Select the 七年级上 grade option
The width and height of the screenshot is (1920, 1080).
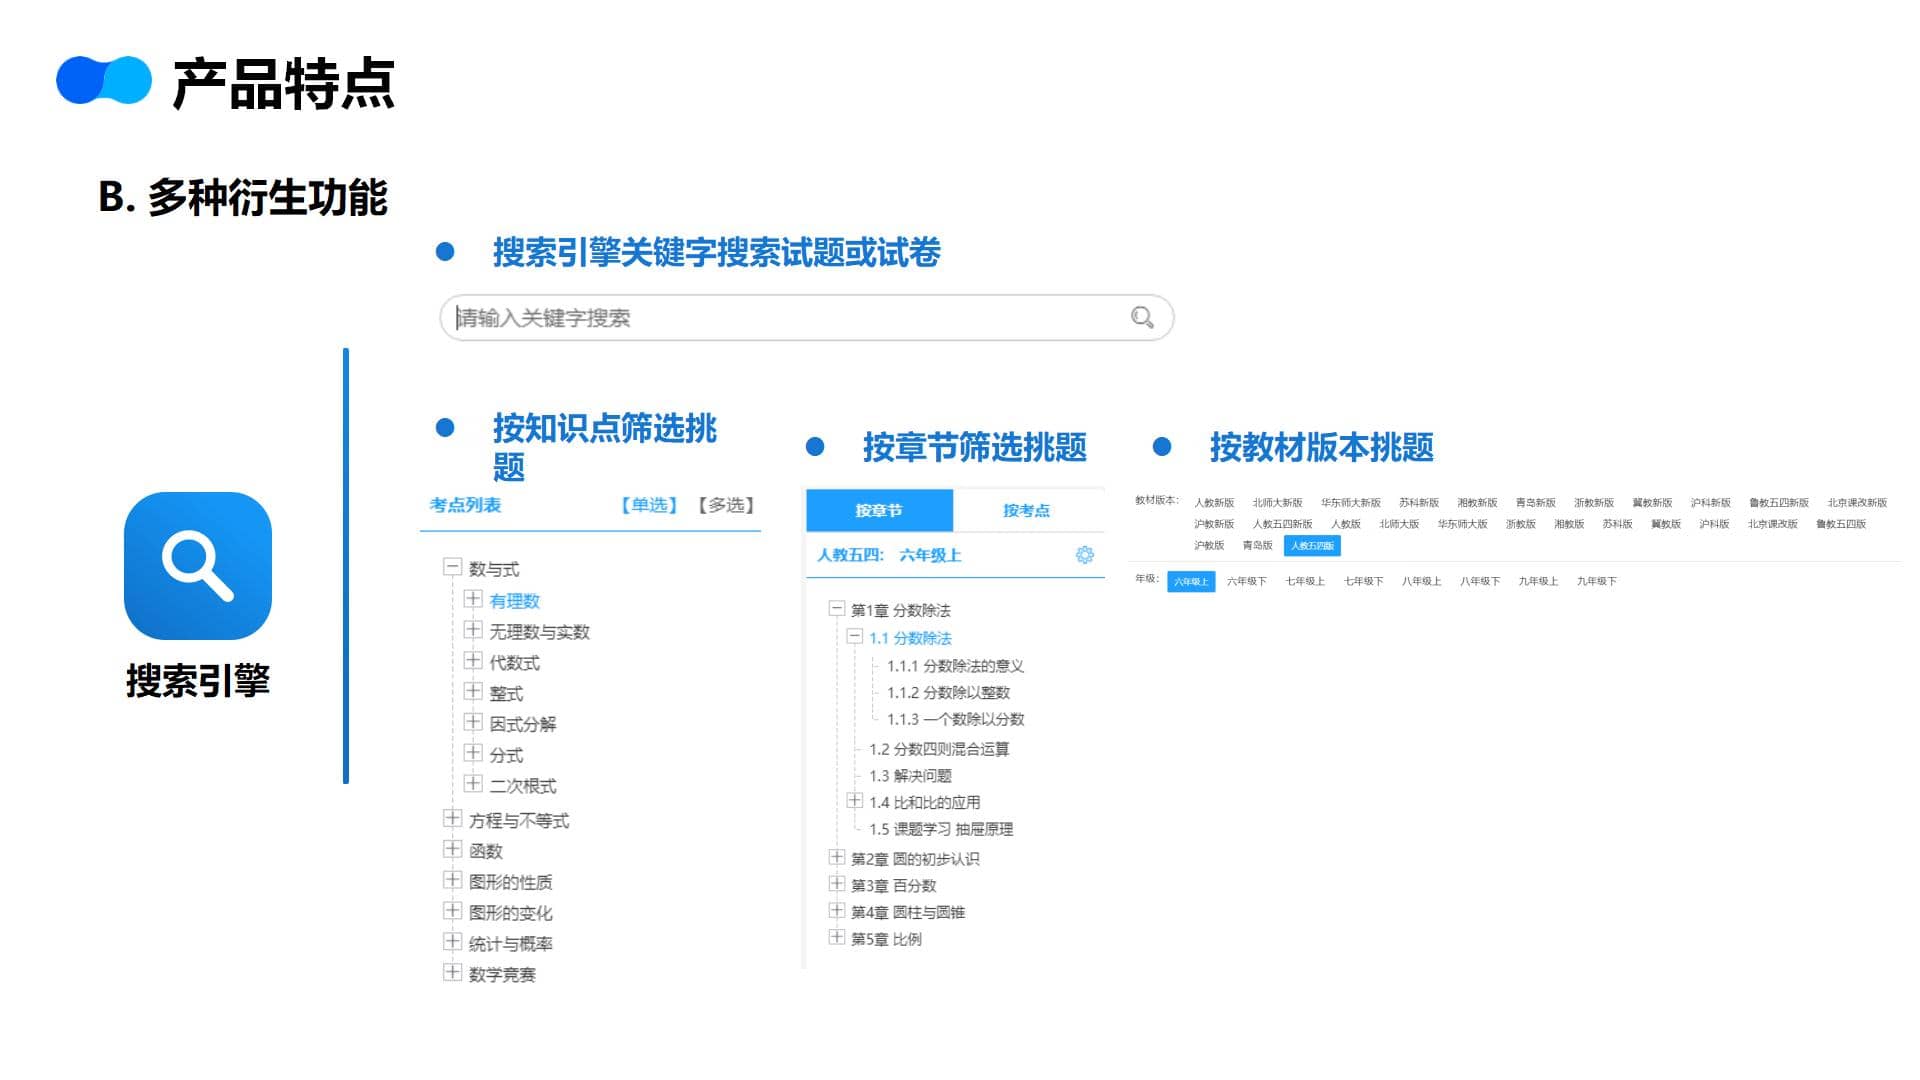coord(1305,582)
